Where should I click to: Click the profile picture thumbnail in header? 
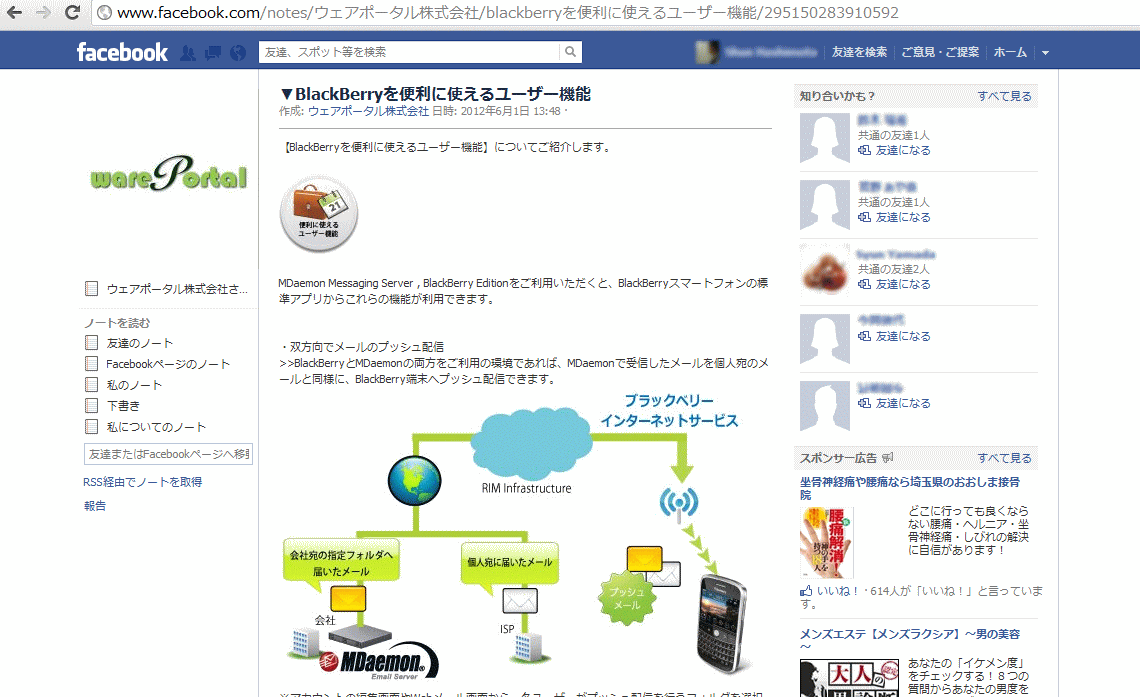coord(707,52)
